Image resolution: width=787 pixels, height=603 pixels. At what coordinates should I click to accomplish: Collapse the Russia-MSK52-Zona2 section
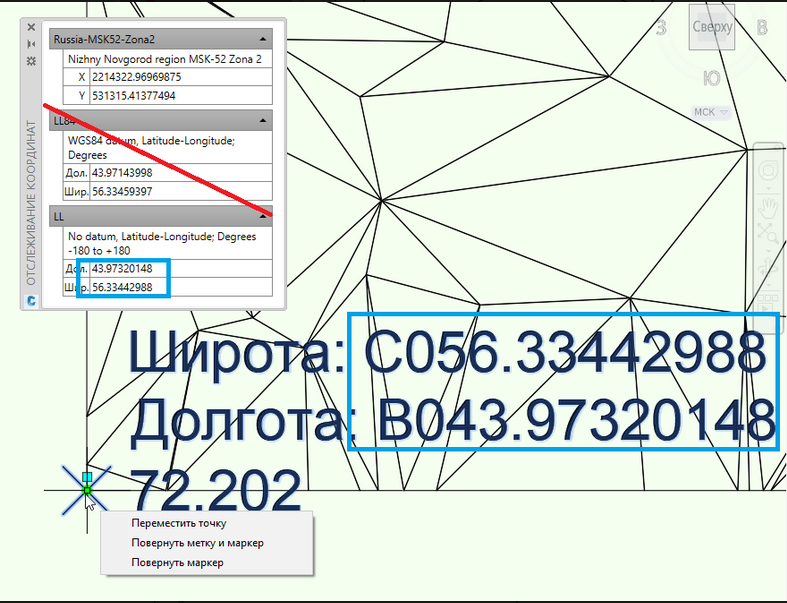click(263, 39)
